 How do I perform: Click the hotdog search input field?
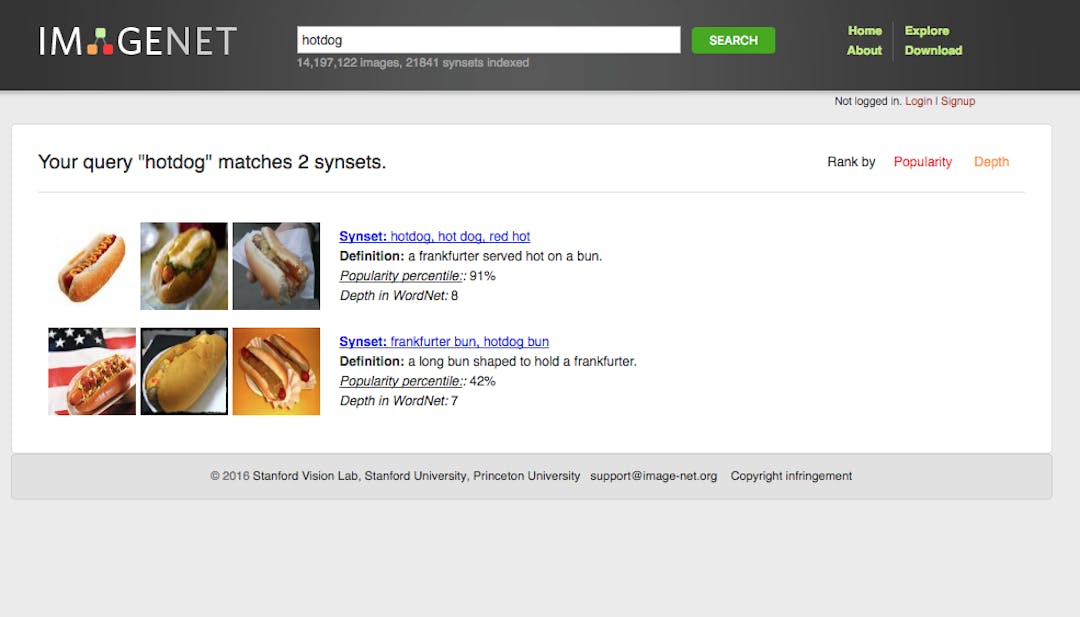point(488,40)
